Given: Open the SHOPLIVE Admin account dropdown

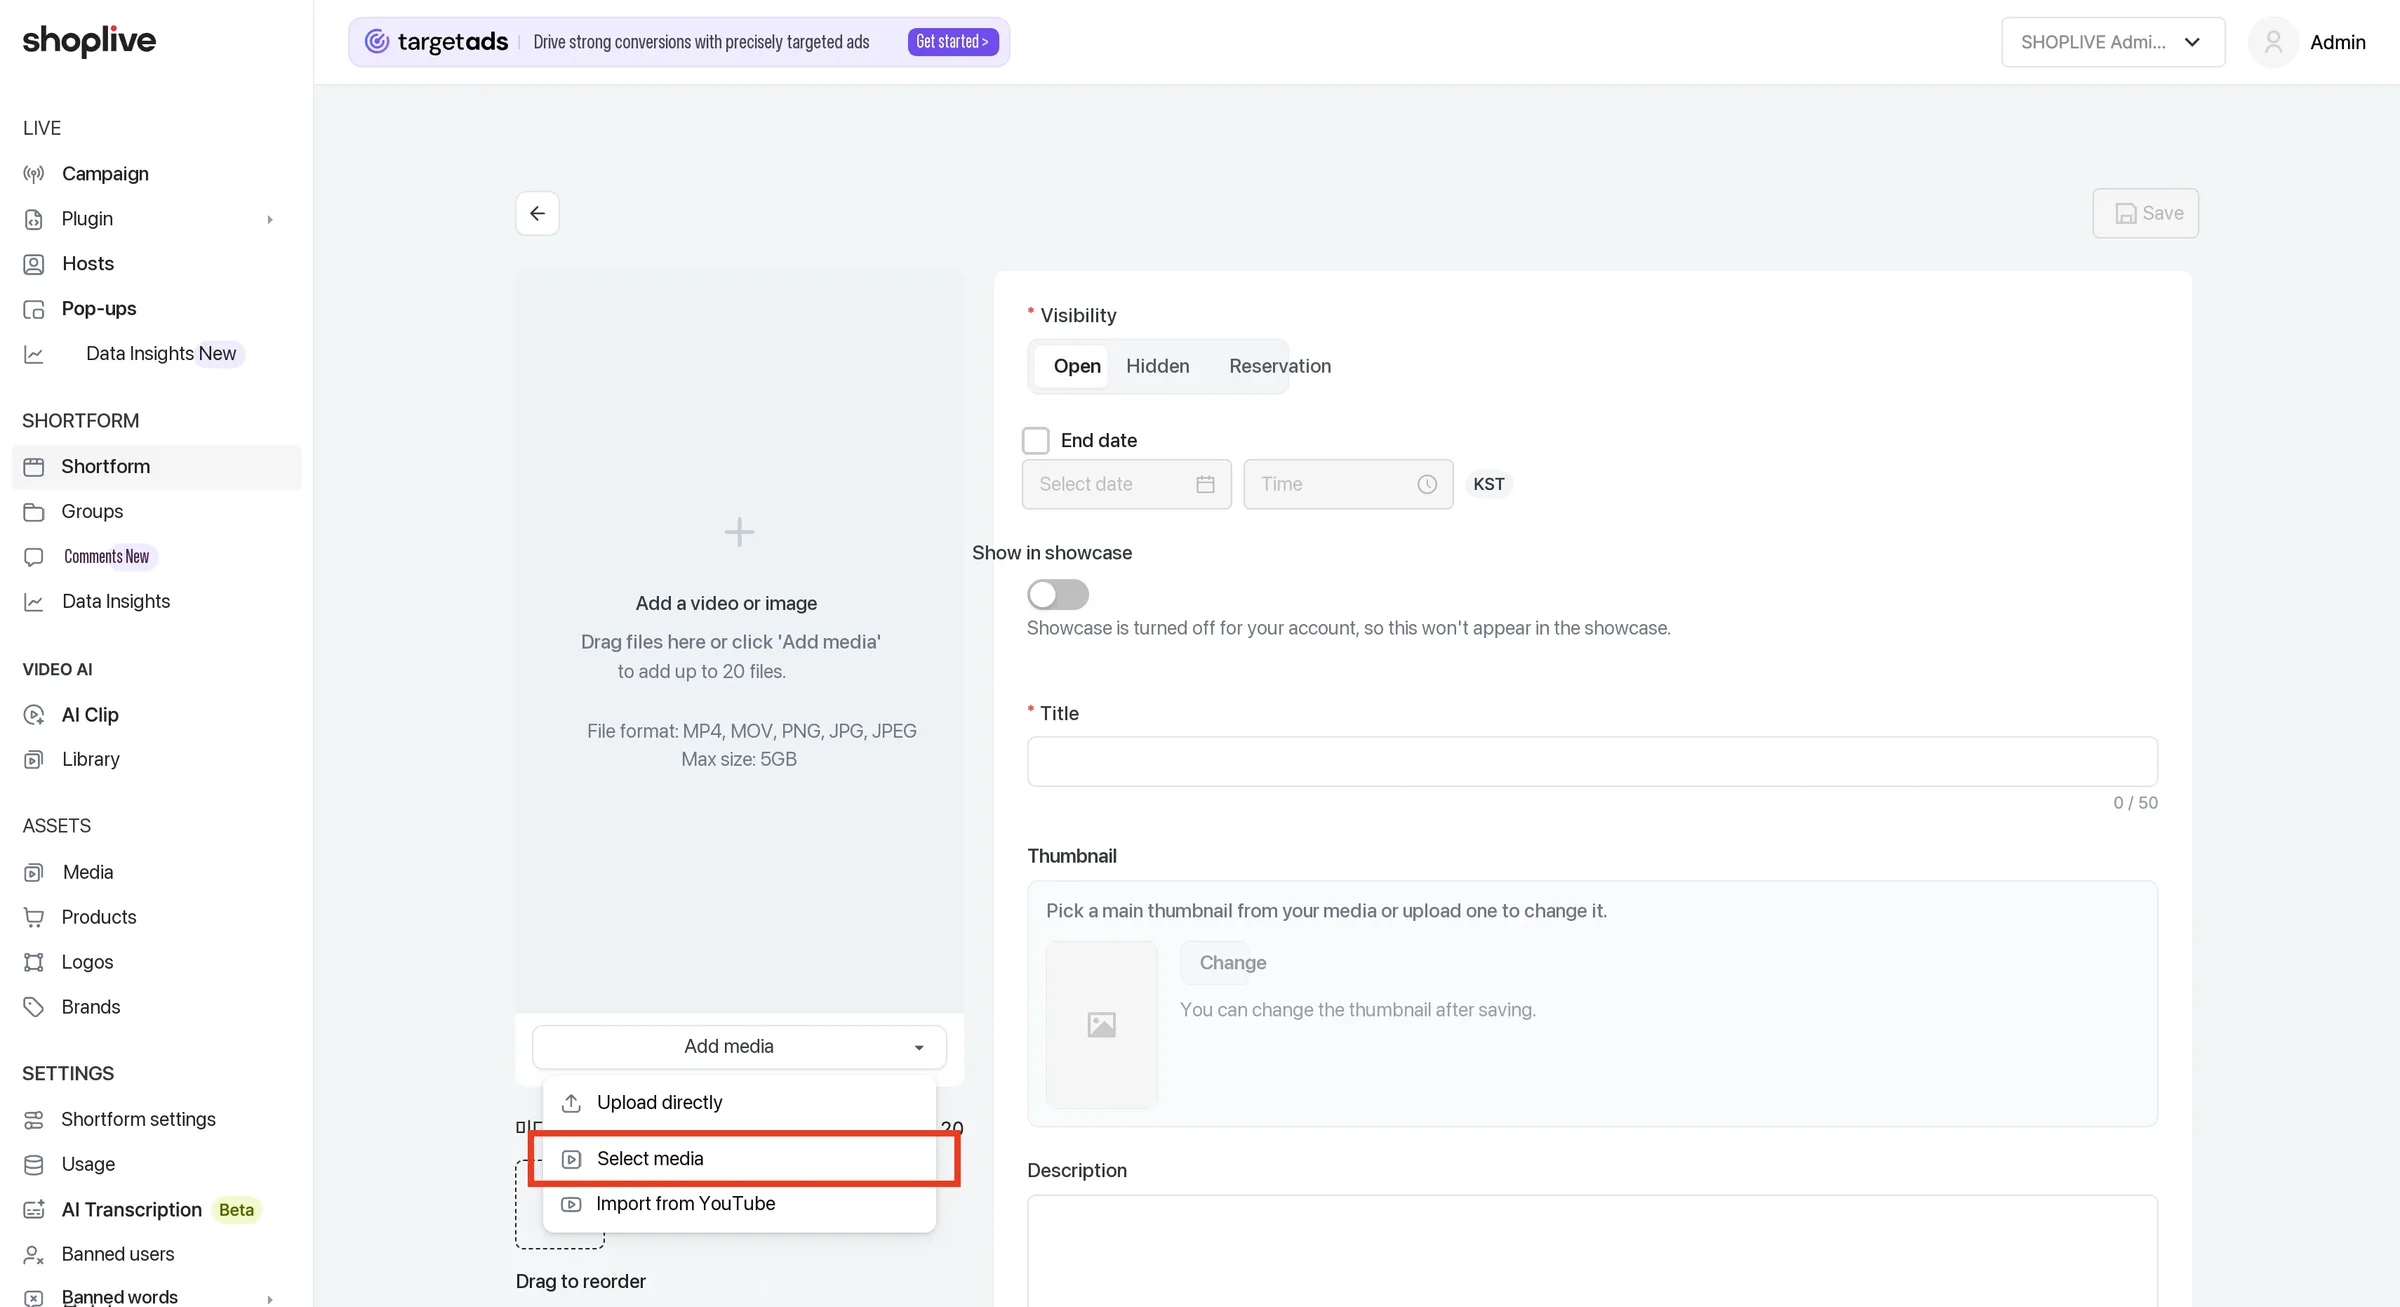Looking at the screenshot, I should 2113,42.
